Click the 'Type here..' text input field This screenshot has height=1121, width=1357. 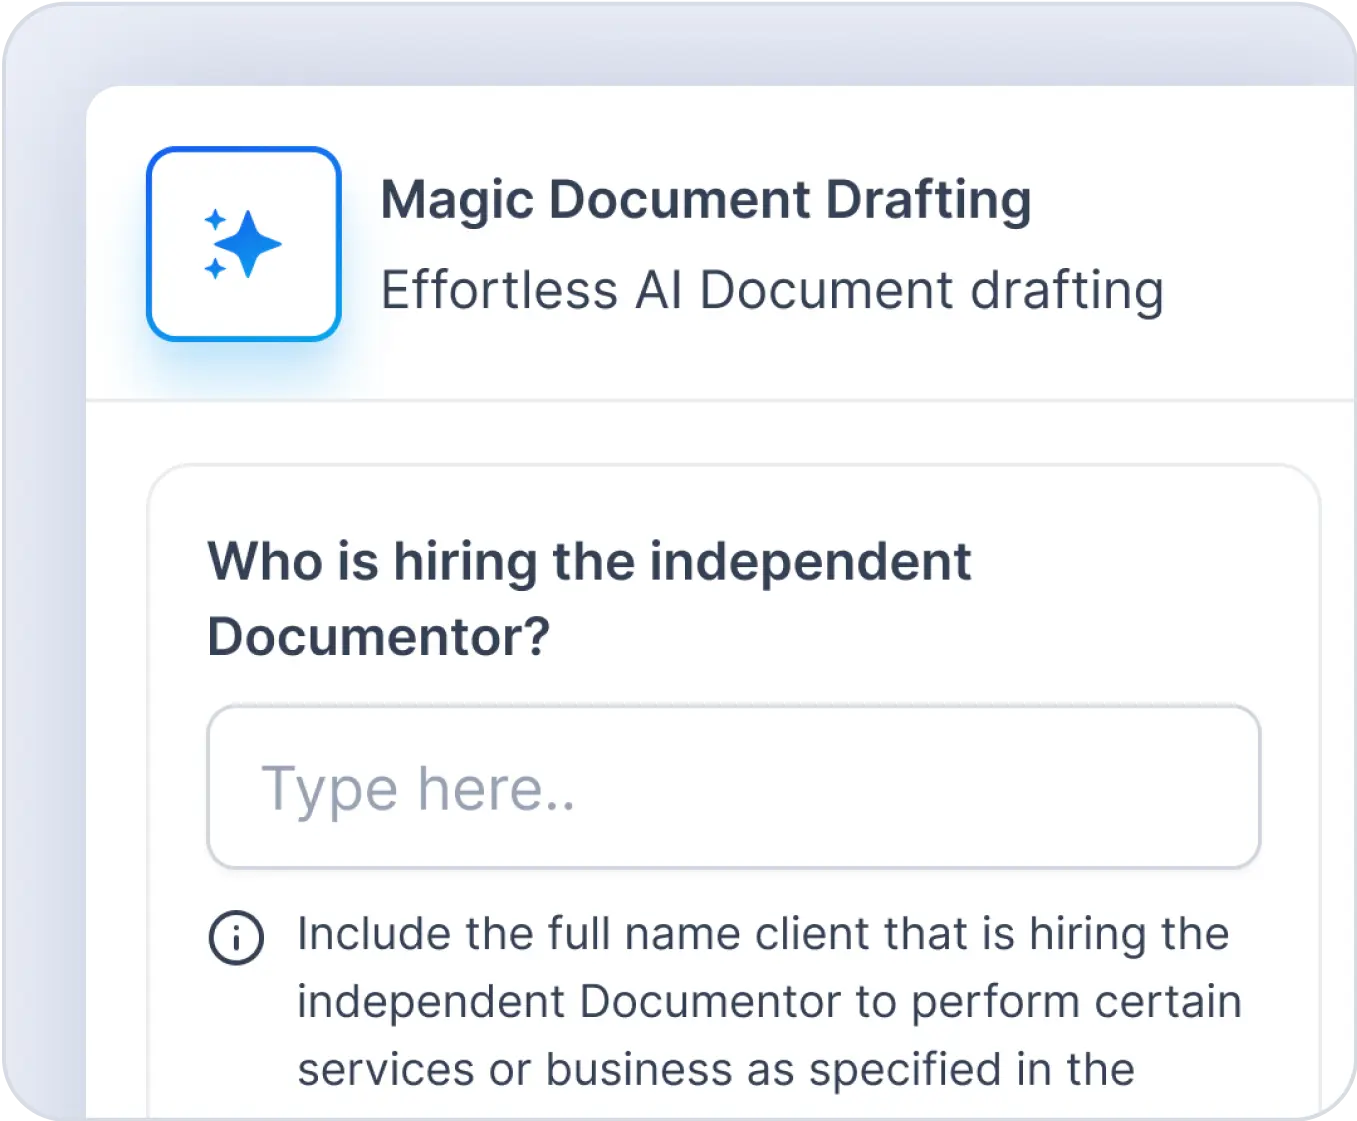[733, 786]
